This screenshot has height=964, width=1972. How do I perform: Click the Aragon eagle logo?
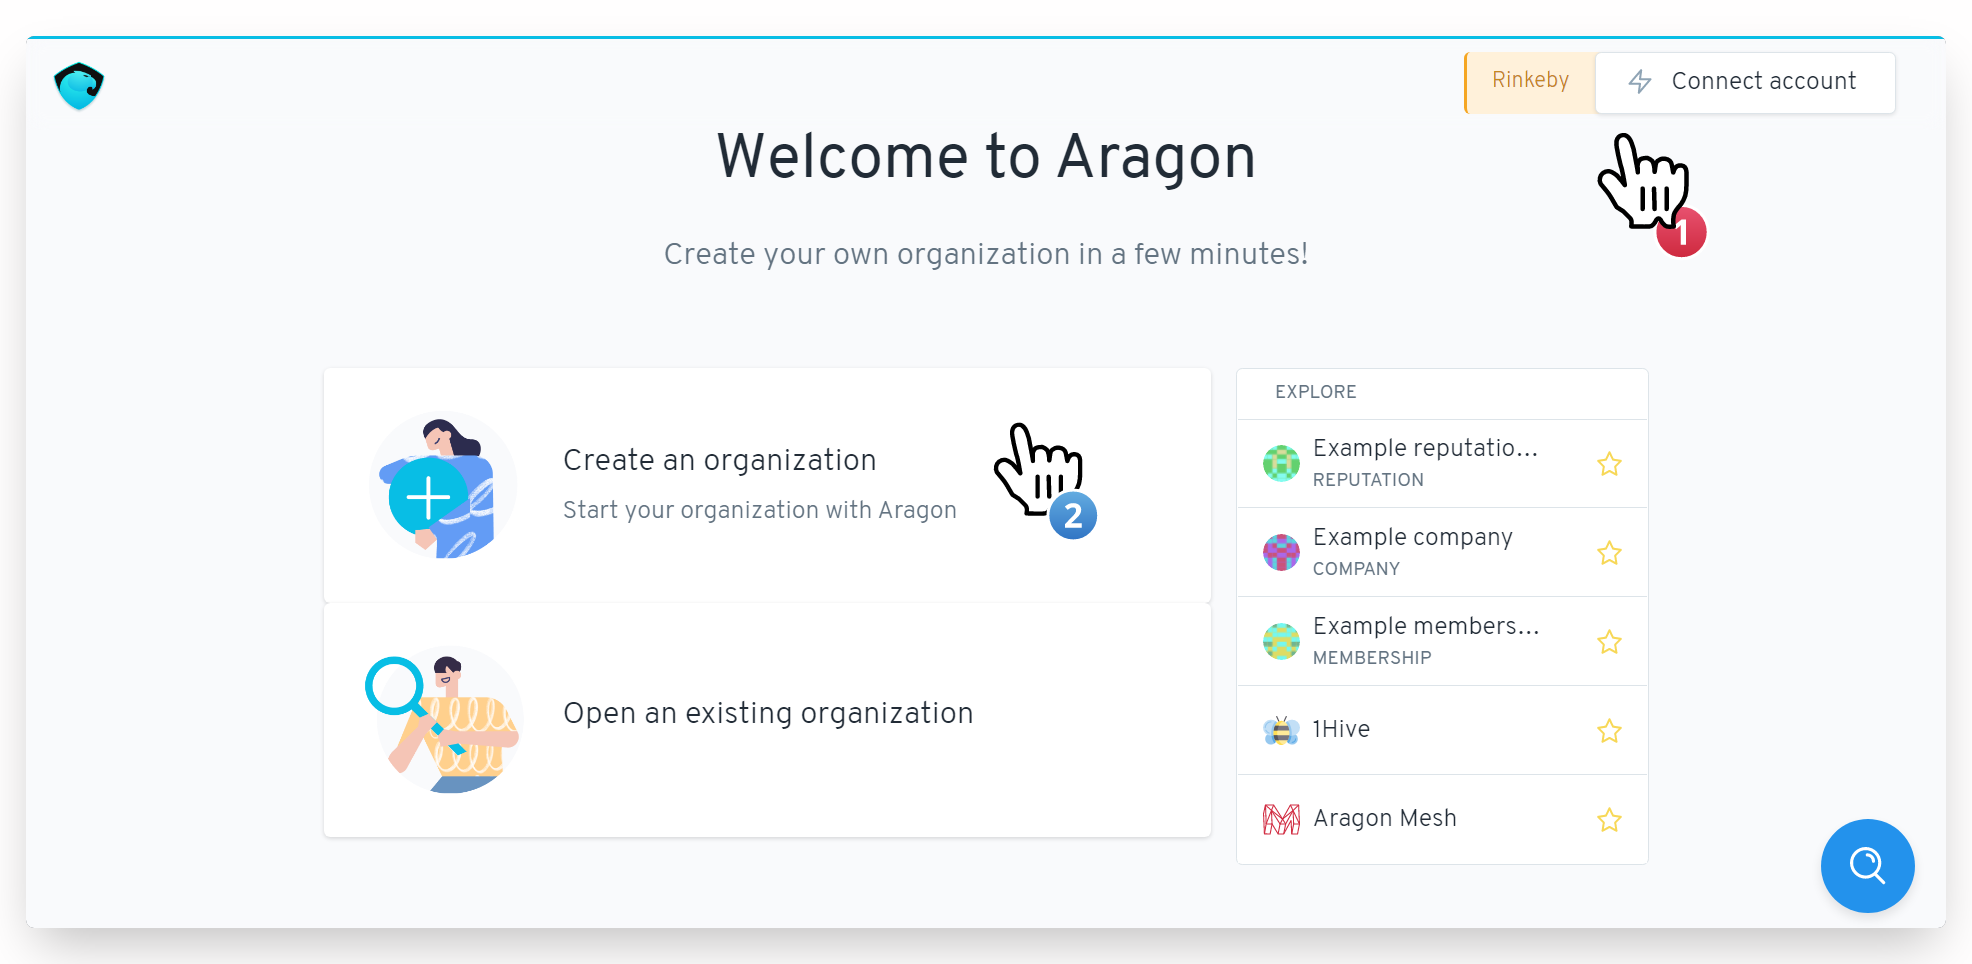pos(79,86)
